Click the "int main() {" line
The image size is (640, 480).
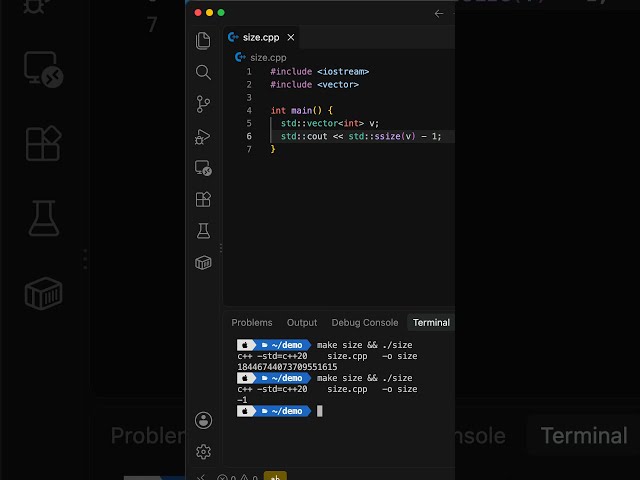click(x=302, y=110)
